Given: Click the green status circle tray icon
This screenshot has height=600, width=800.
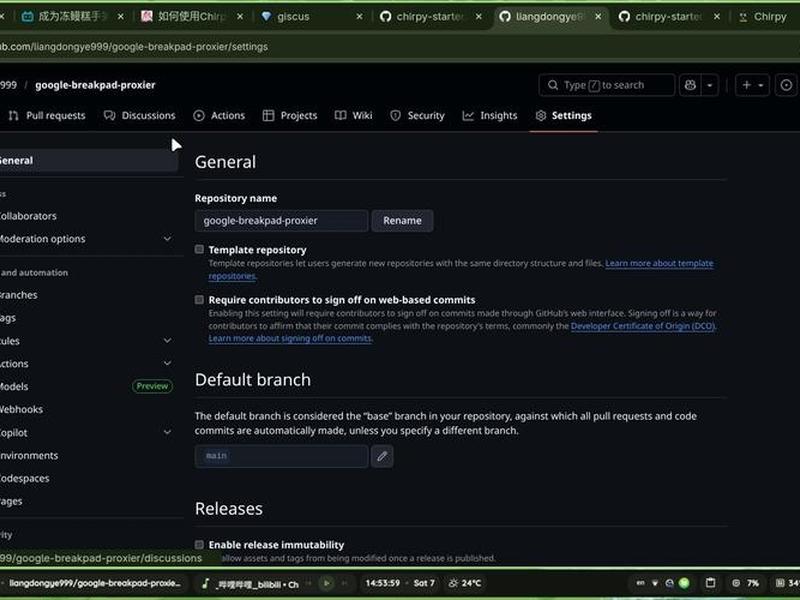Looking at the screenshot, I should [x=684, y=583].
